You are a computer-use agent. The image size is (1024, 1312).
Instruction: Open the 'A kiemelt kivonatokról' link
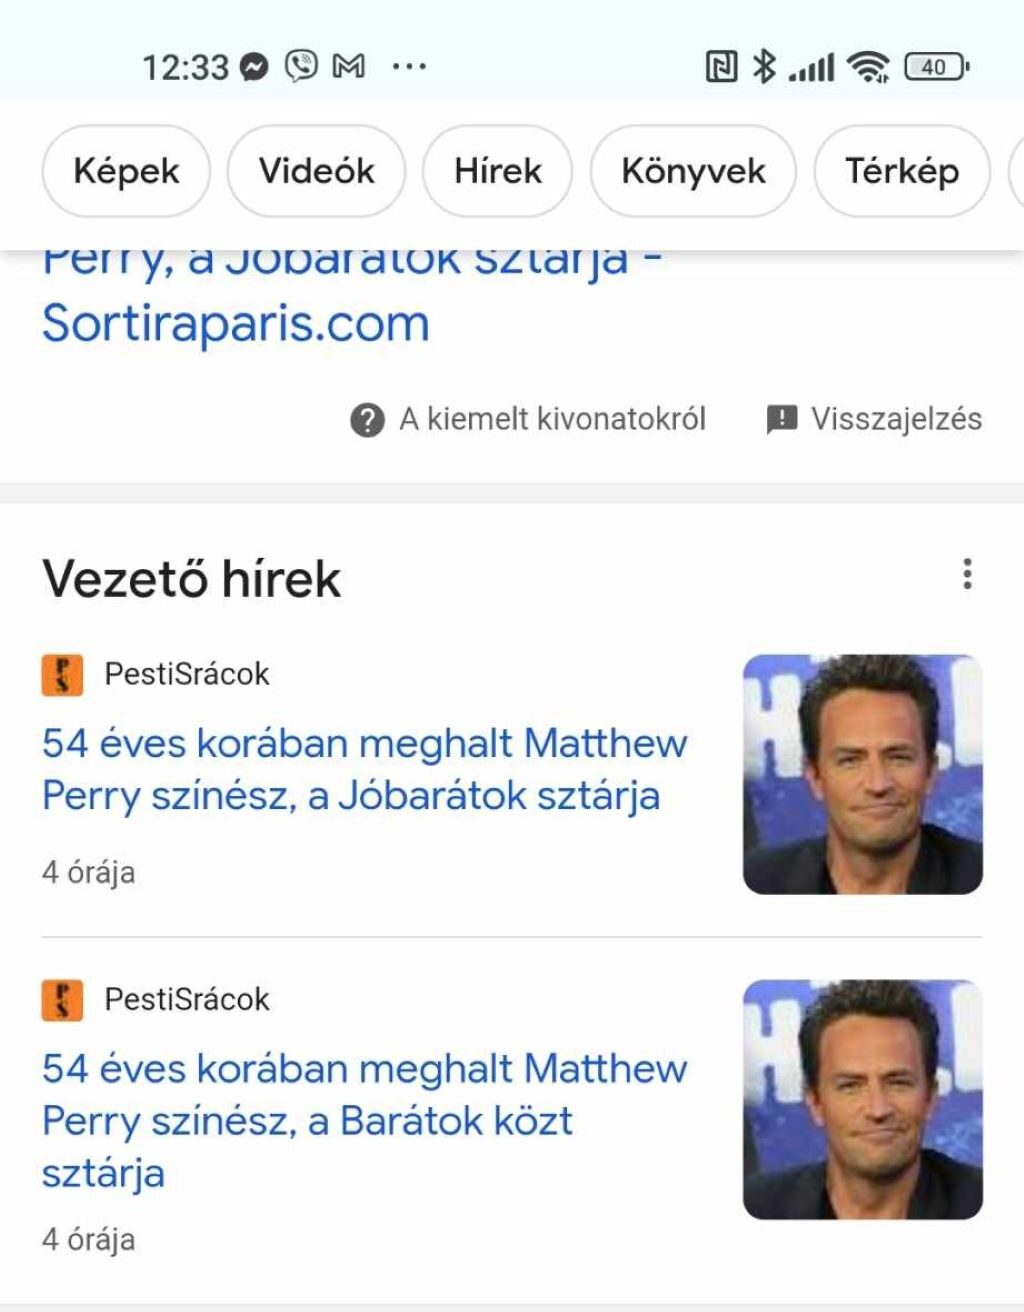(x=552, y=419)
